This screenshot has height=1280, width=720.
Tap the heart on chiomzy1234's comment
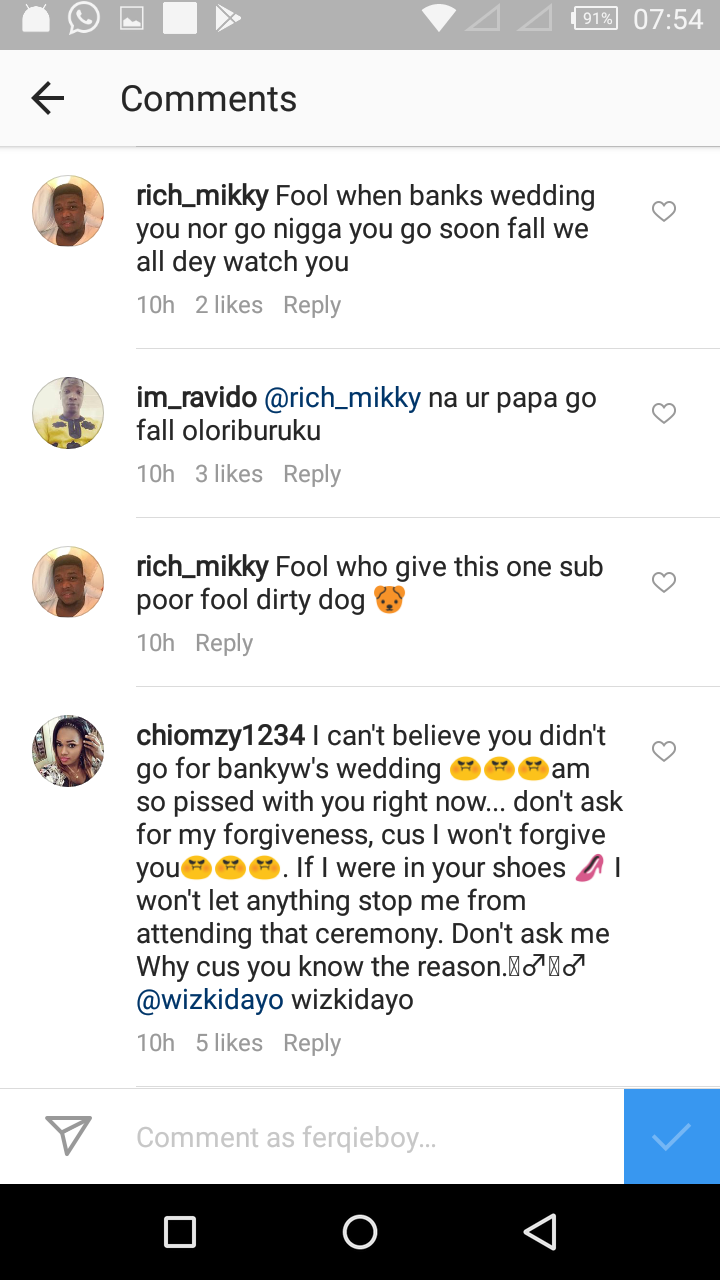pos(664,751)
